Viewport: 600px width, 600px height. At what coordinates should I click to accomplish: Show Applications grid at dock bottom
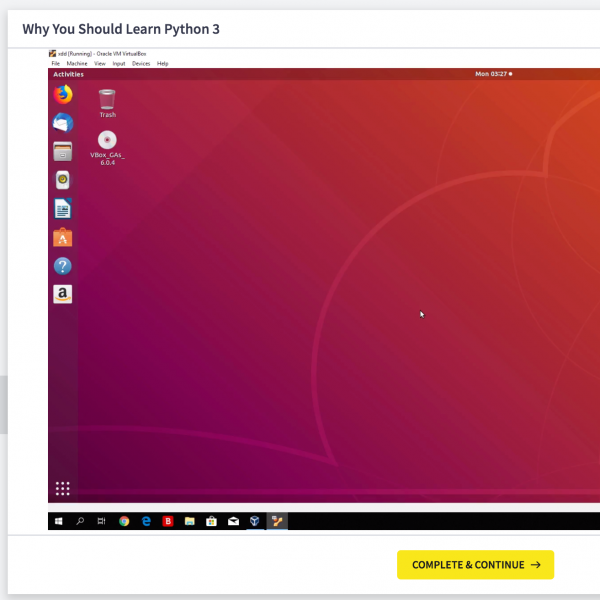[x=63, y=489]
